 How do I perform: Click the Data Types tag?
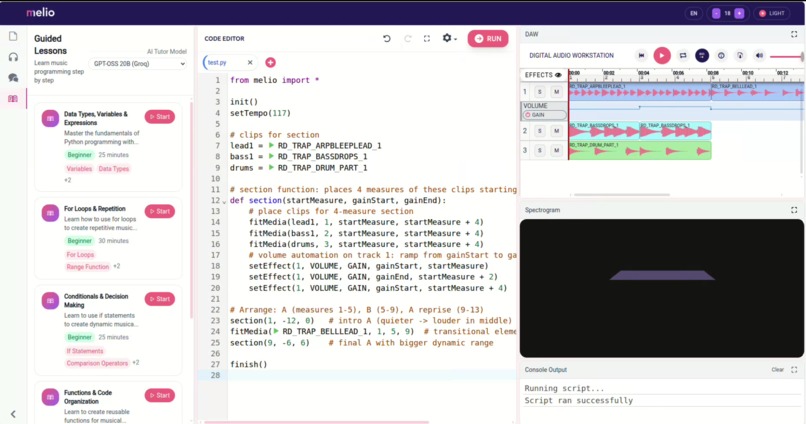pyautogui.click(x=114, y=169)
